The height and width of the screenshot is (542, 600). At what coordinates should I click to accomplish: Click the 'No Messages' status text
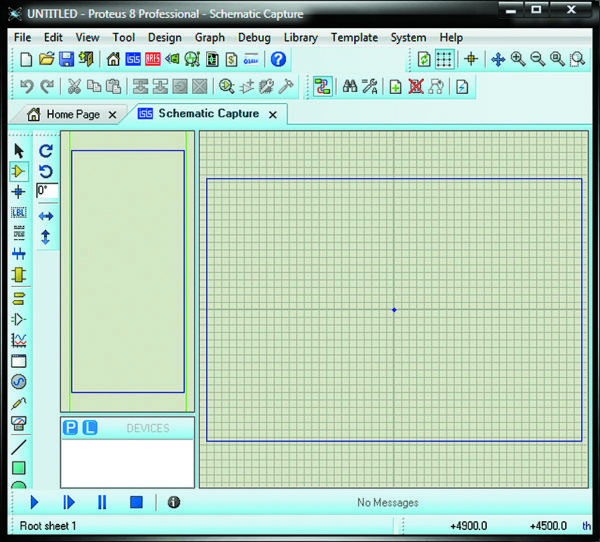point(388,502)
